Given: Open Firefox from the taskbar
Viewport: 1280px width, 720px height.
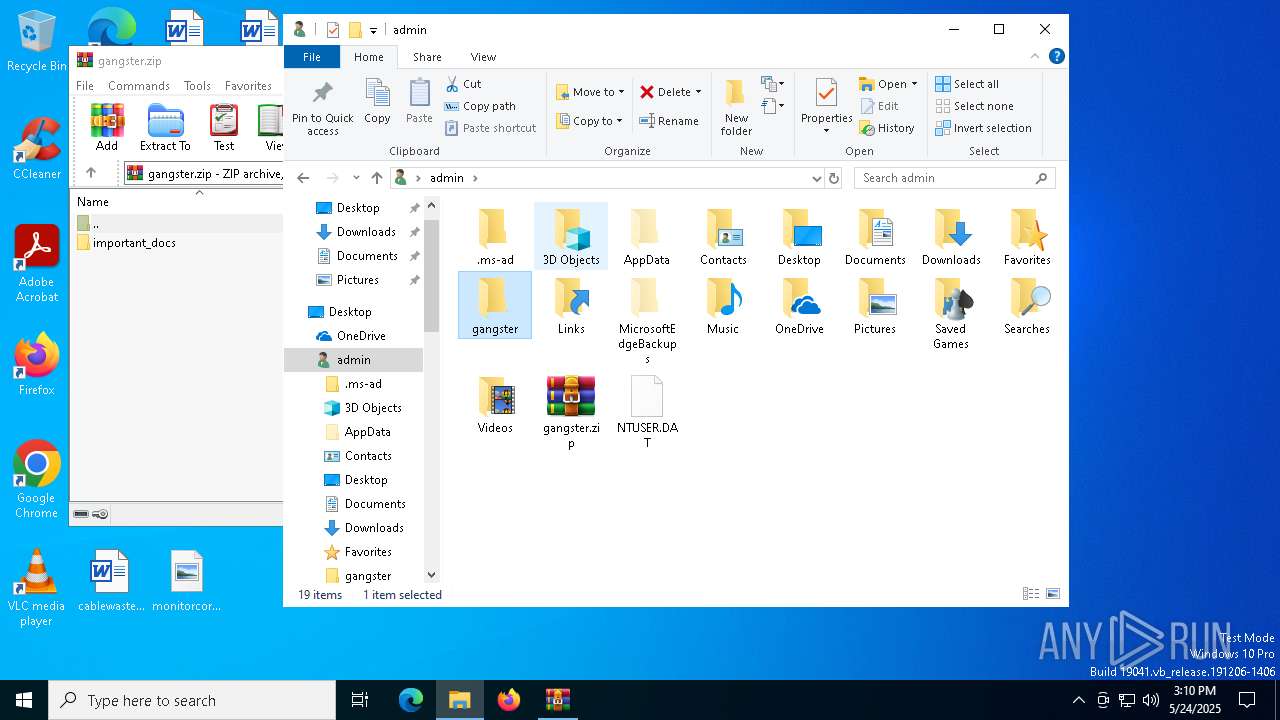Looking at the screenshot, I should pos(509,700).
